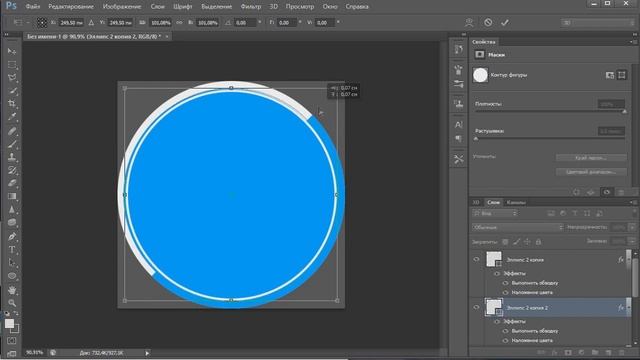Cancel the transform operation
This screenshot has width=640, height=360.
(488, 23)
